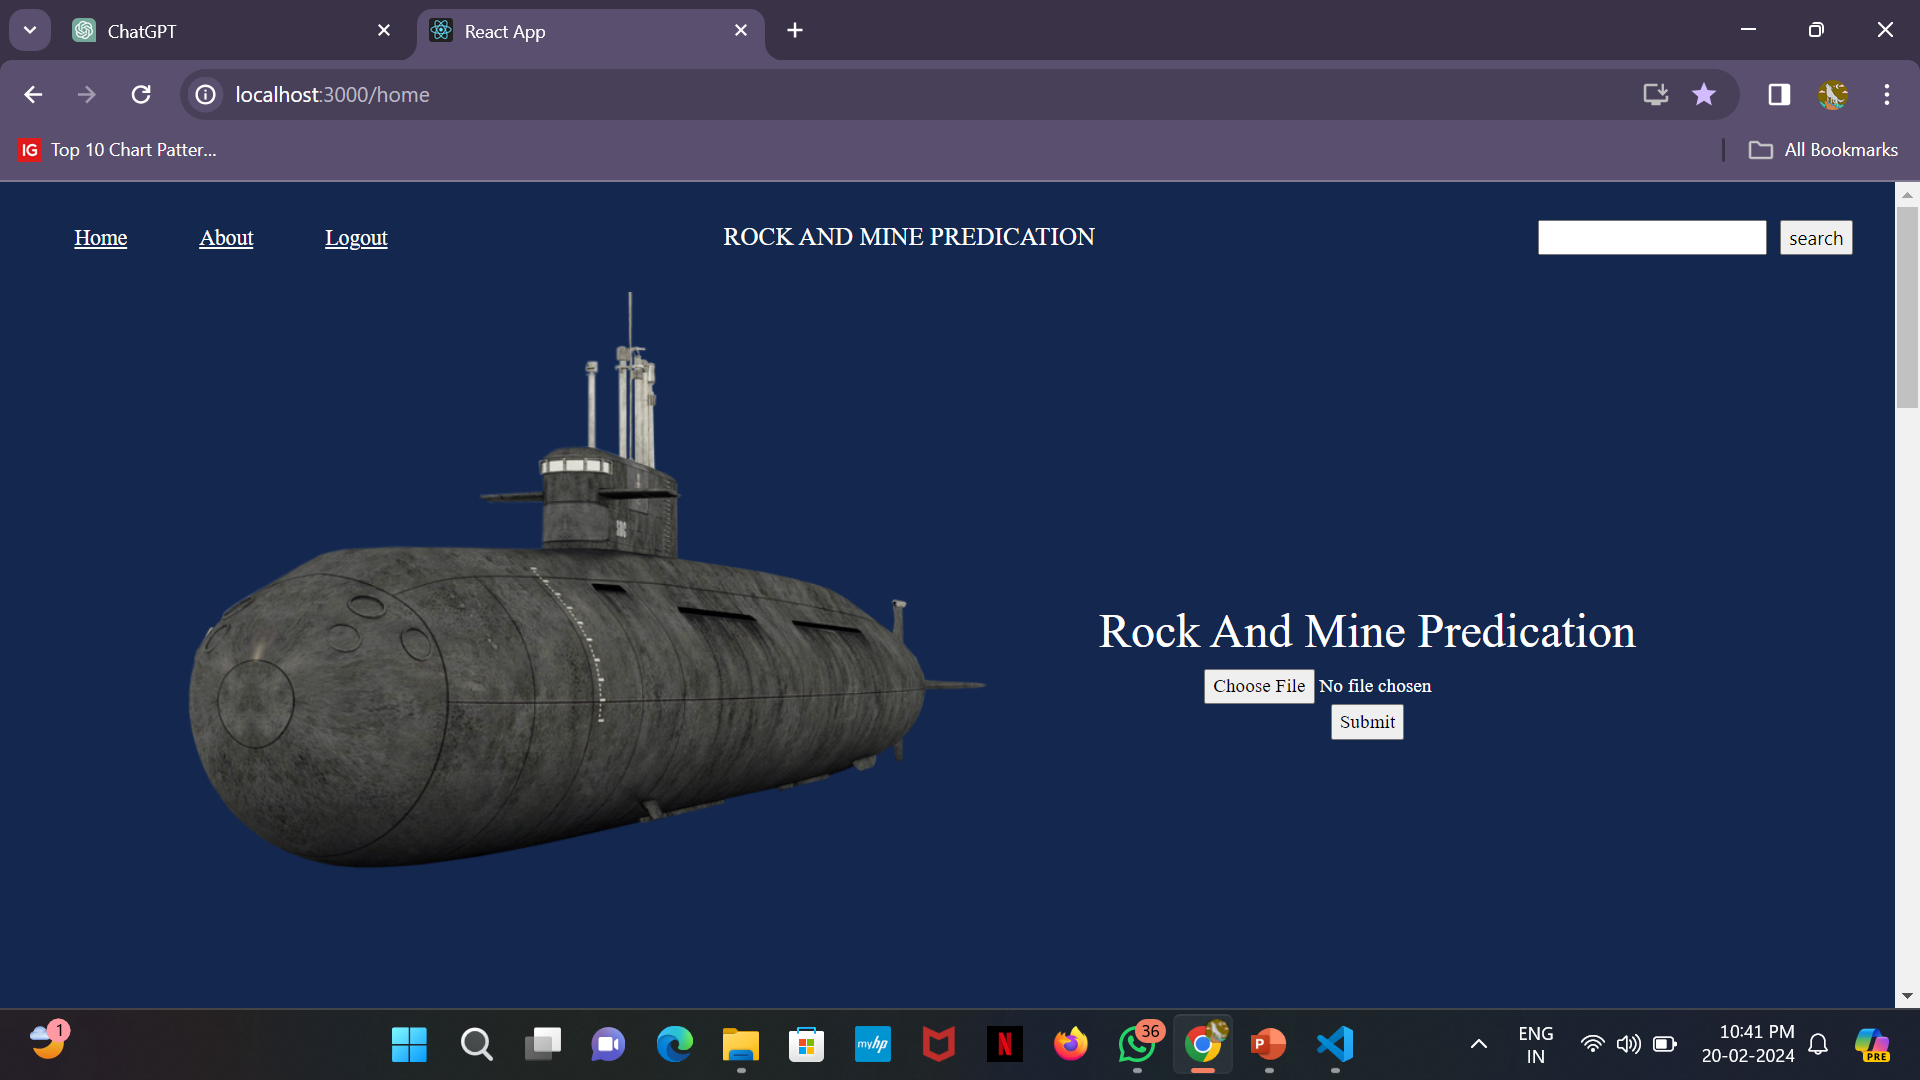The height and width of the screenshot is (1080, 1920).
Task: Open WhatsApp from the taskbar
Action: (1137, 1045)
